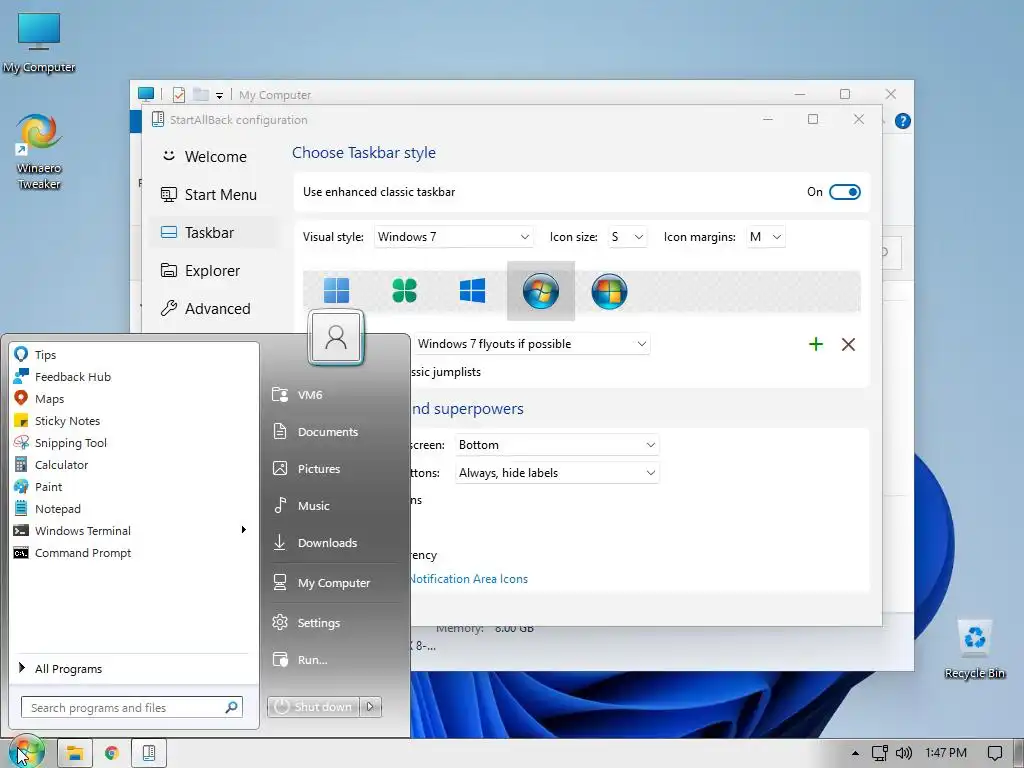Screen dimensions: 1024x768
Task: Select the Windows 11 start button style
Action: click(x=336, y=291)
